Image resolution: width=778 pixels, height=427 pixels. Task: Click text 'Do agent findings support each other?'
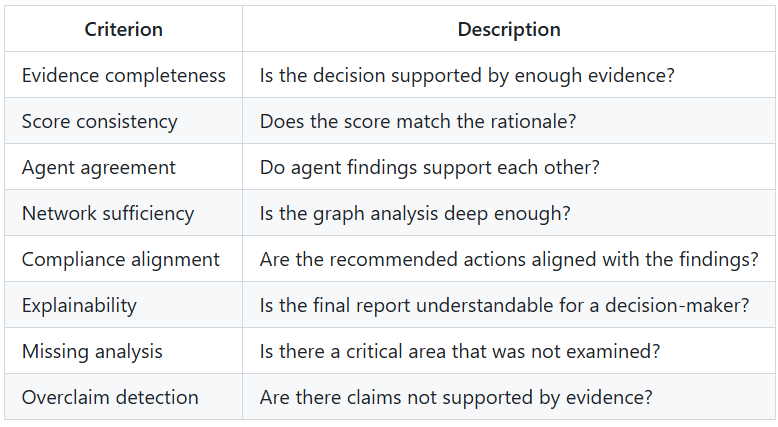pyautogui.click(x=430, y=168)
